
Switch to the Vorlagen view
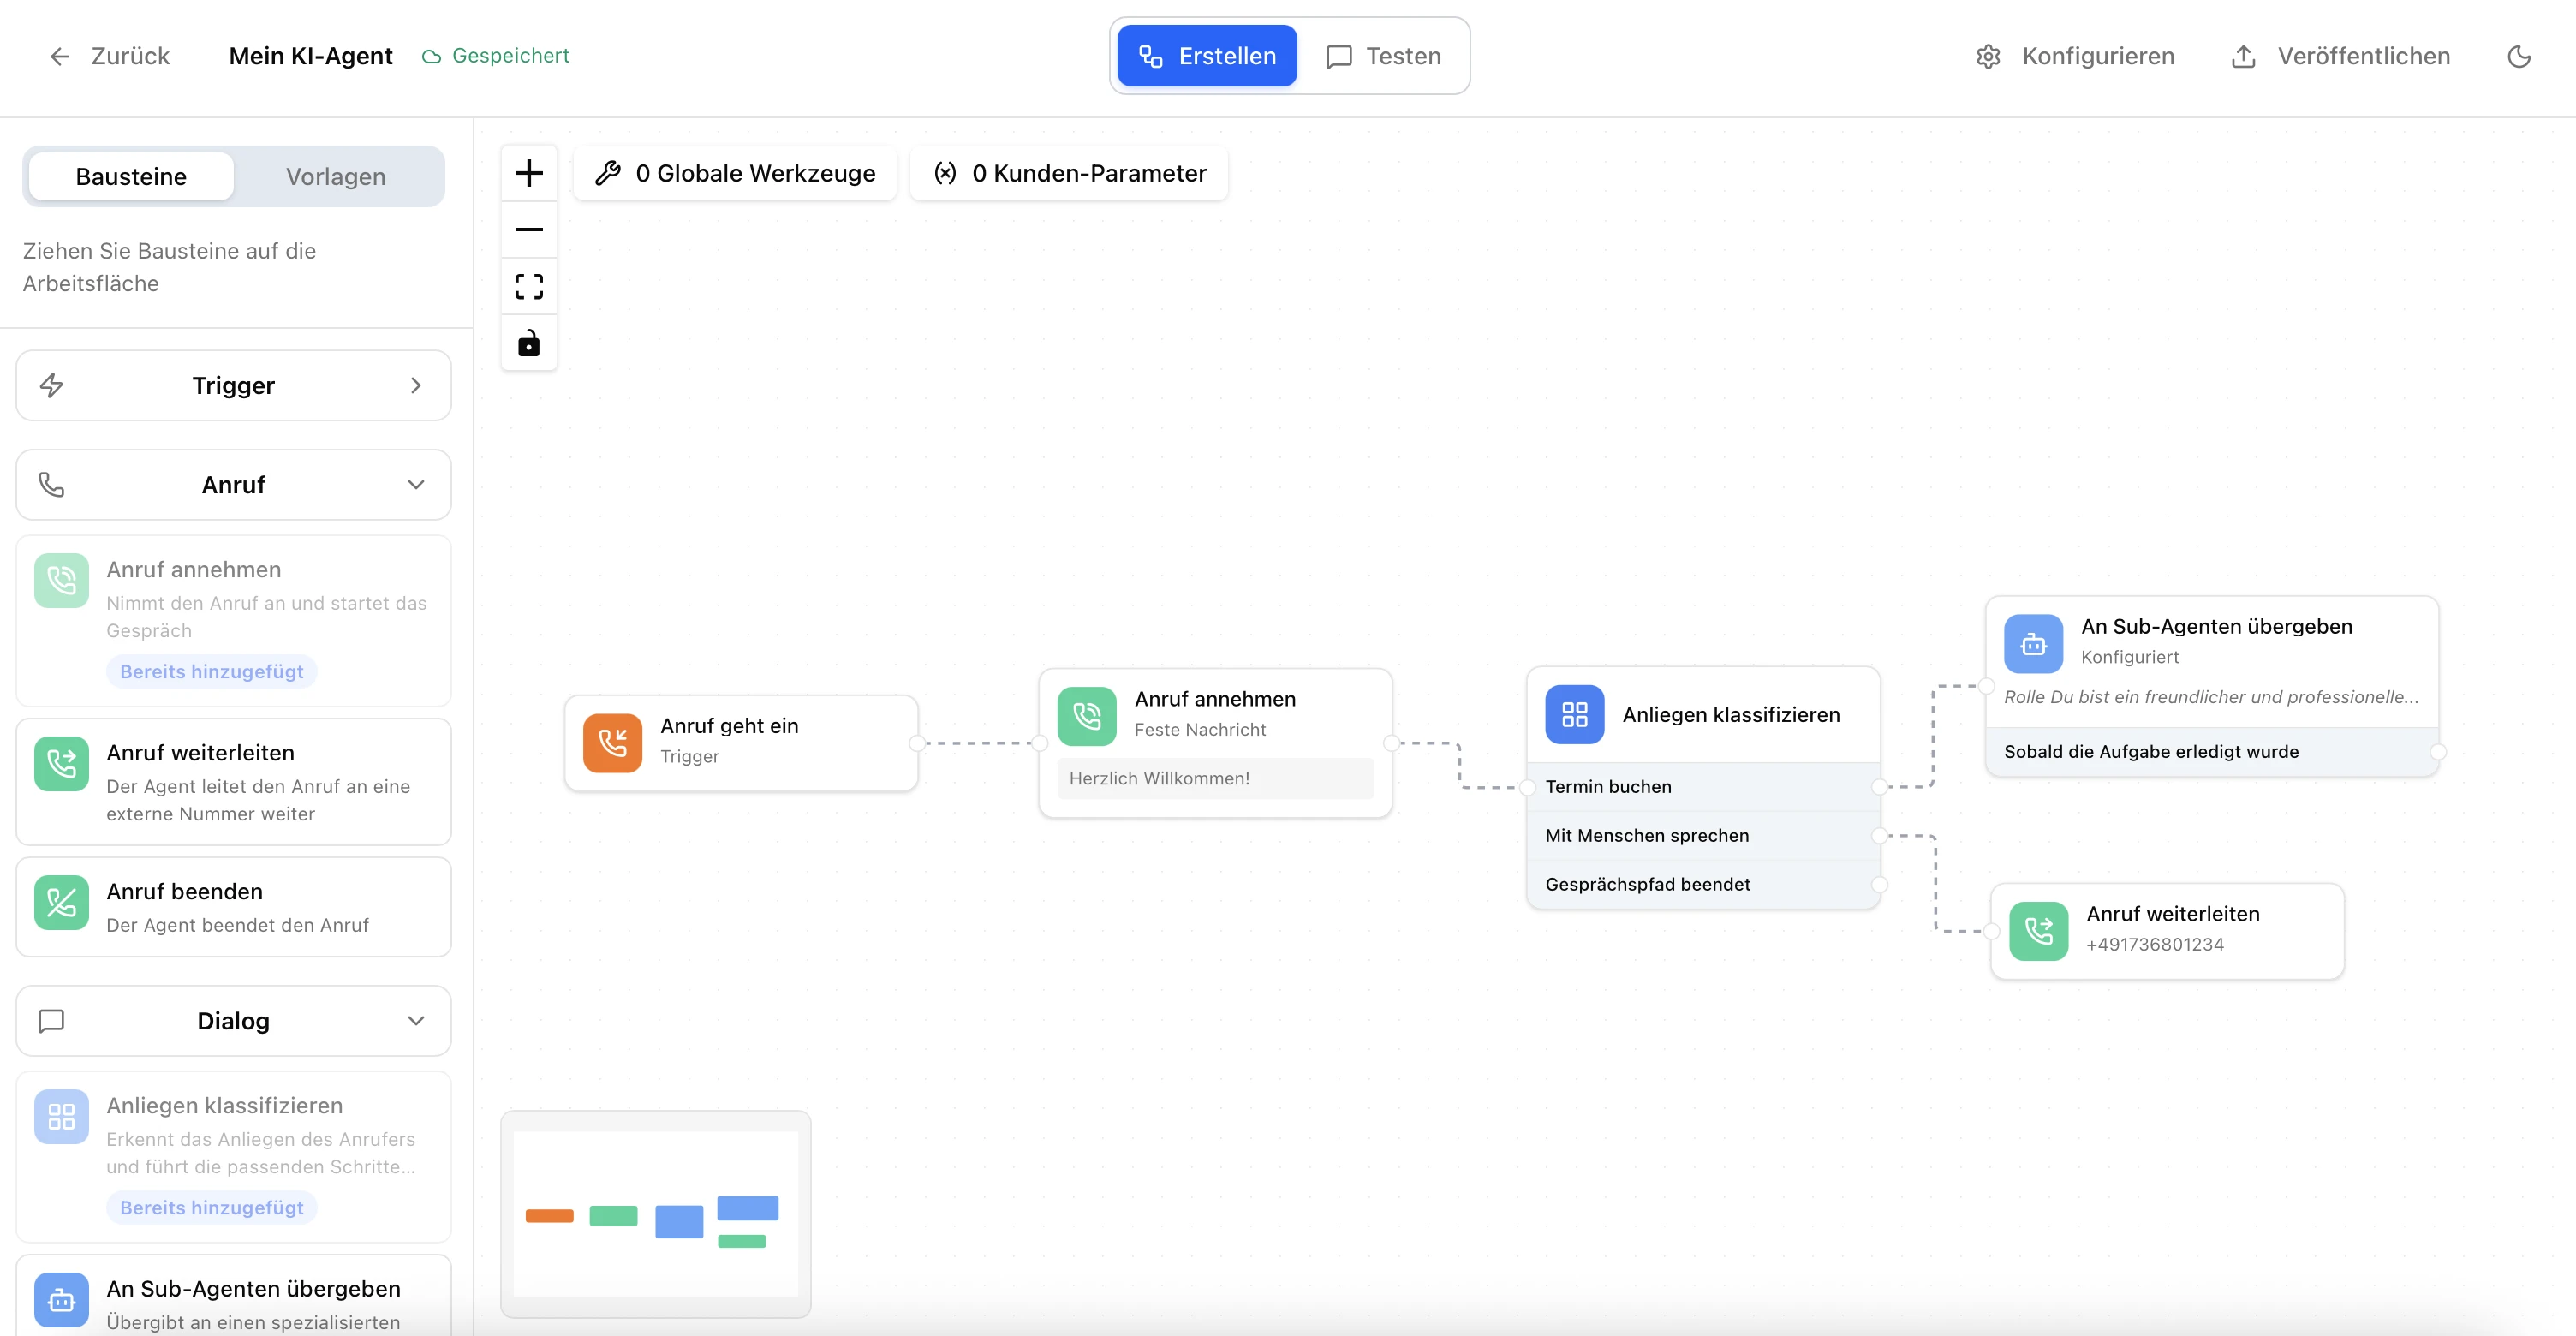[x=336, y=176]
